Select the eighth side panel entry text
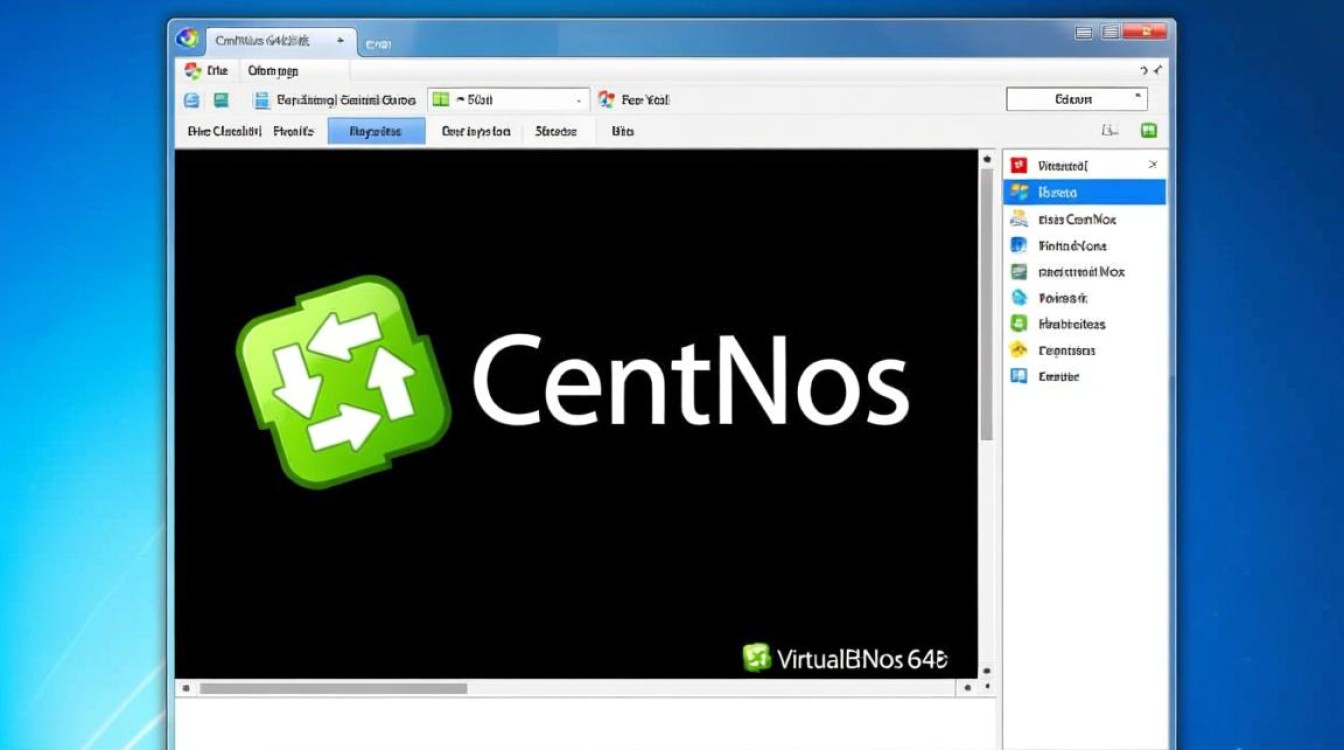 click(x=1067, y=350)
